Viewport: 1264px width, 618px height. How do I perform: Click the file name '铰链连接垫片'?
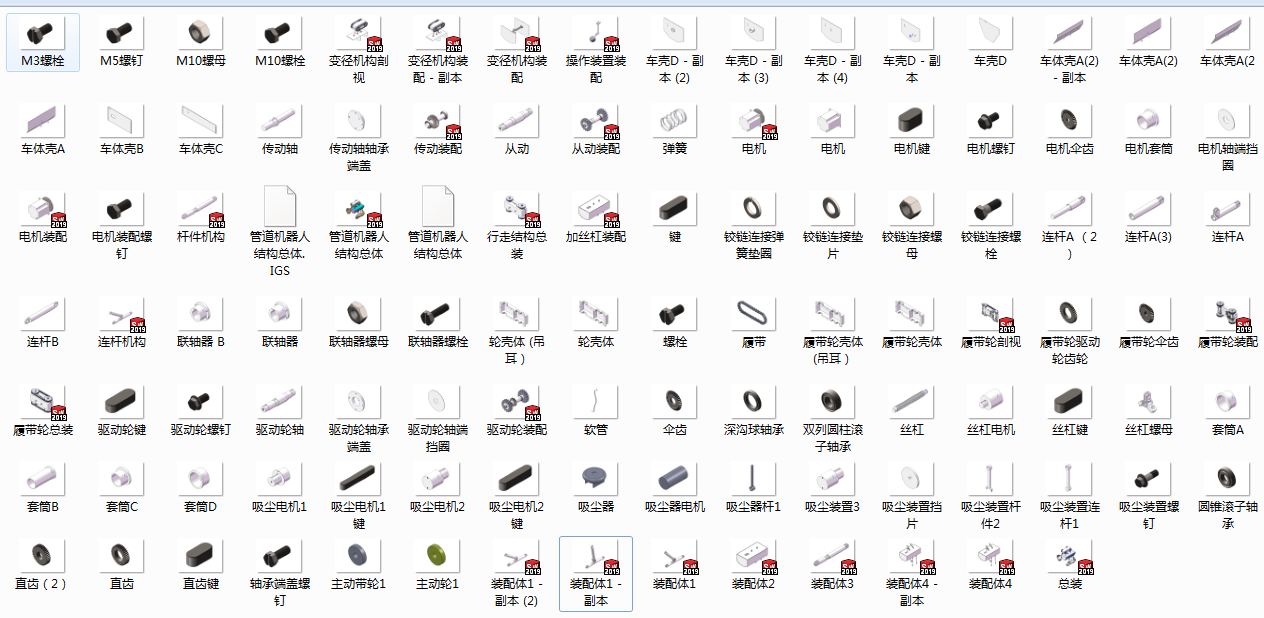(833, 245)
